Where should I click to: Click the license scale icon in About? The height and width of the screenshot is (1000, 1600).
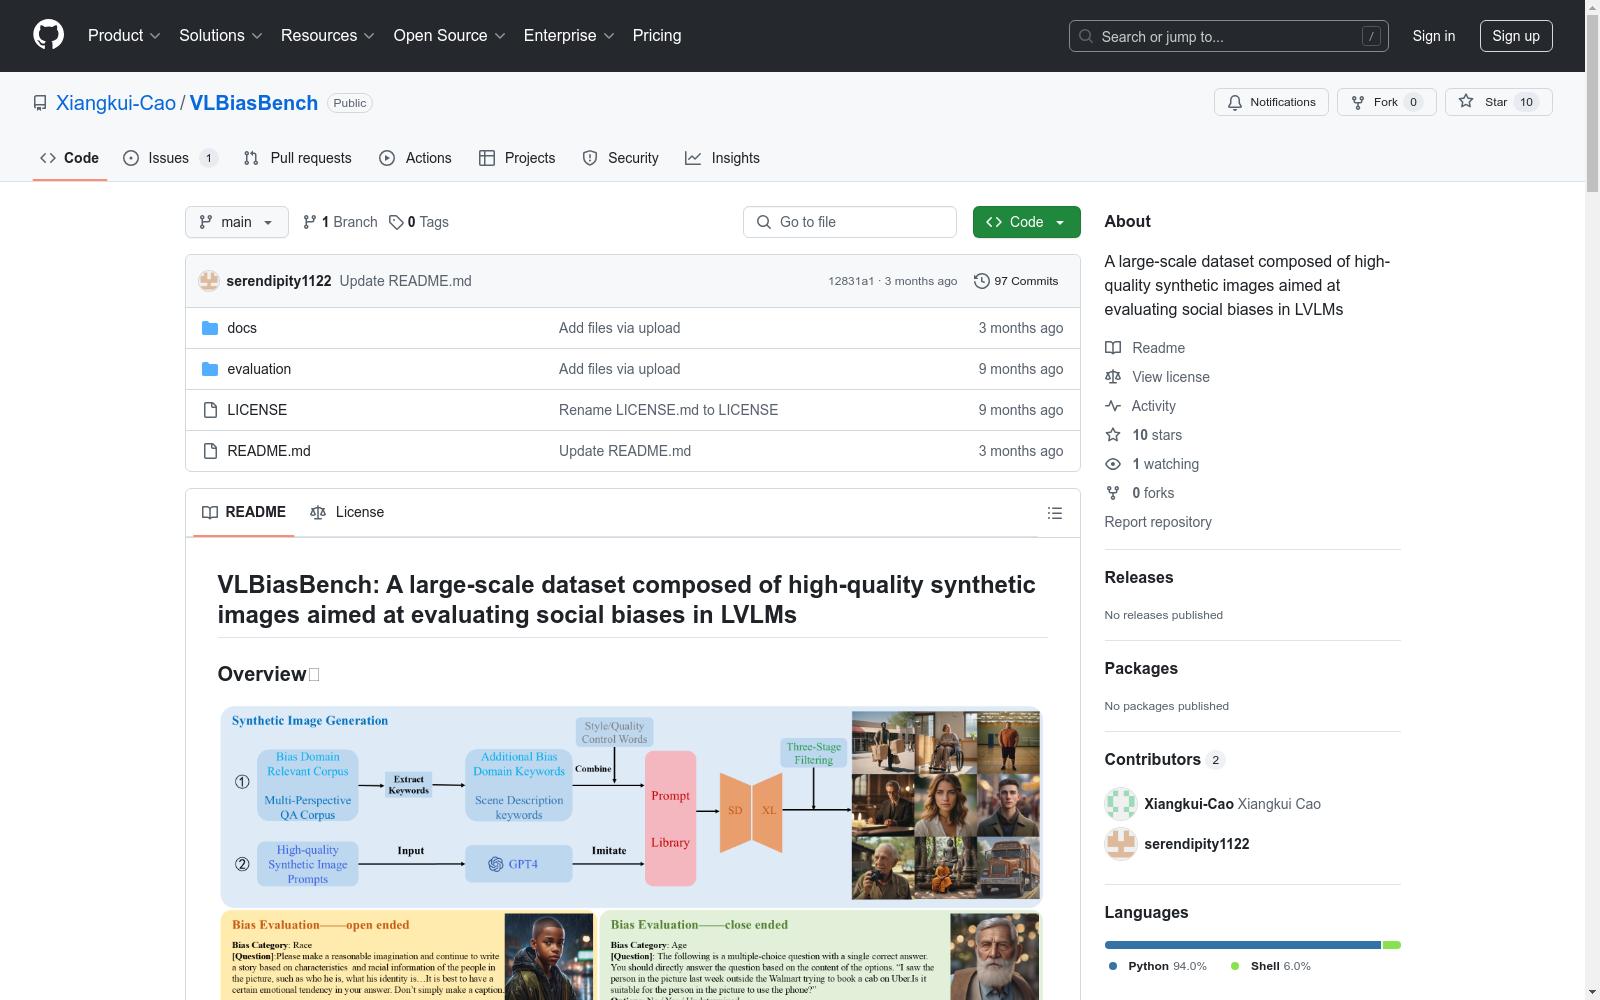coord(1113,377)
